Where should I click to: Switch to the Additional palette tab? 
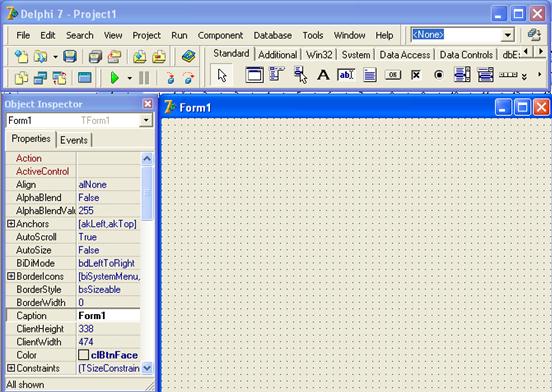click(277, 55)
